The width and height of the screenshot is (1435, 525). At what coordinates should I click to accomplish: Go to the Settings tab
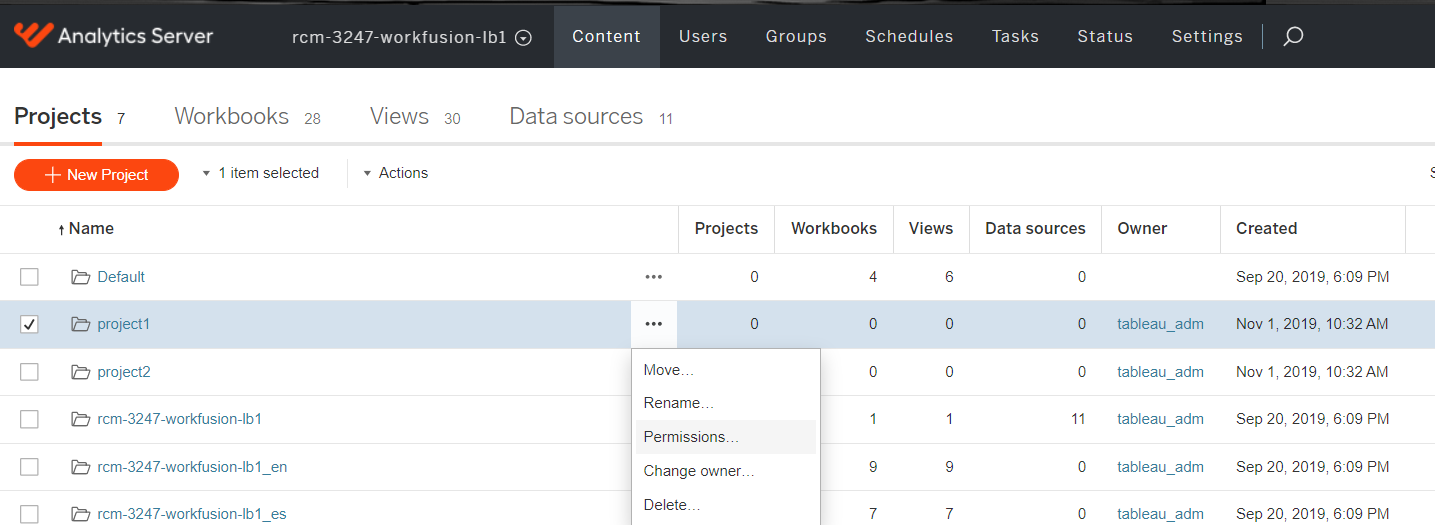[1207, 36]
